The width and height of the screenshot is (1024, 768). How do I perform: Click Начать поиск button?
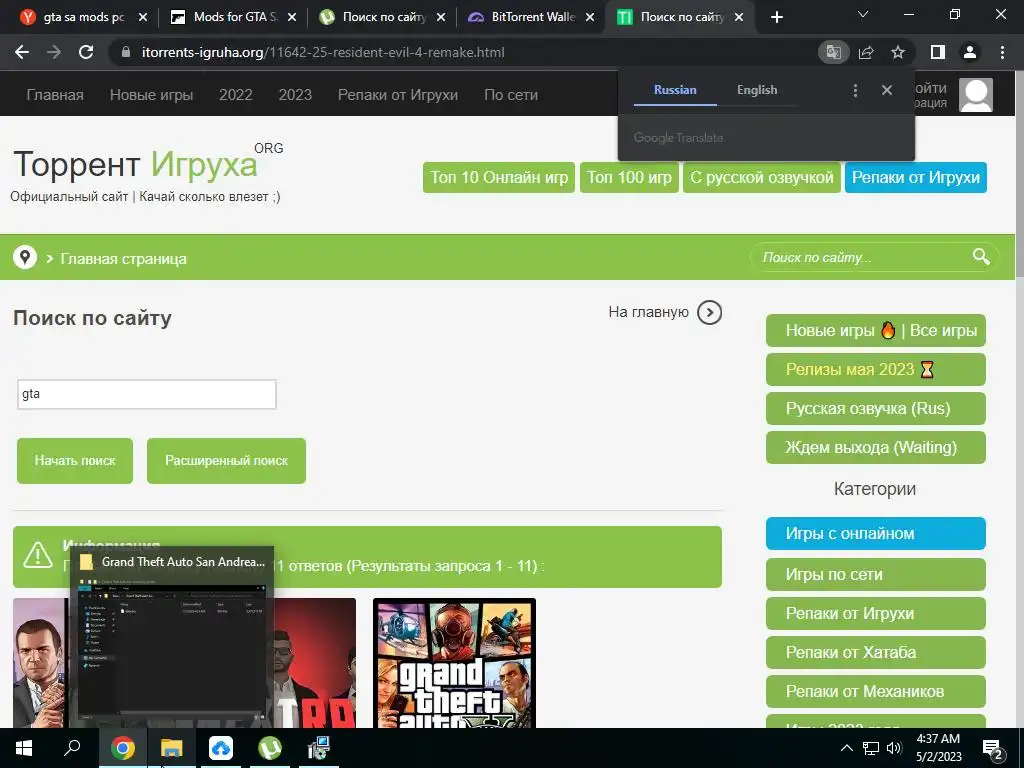[75, 460]
